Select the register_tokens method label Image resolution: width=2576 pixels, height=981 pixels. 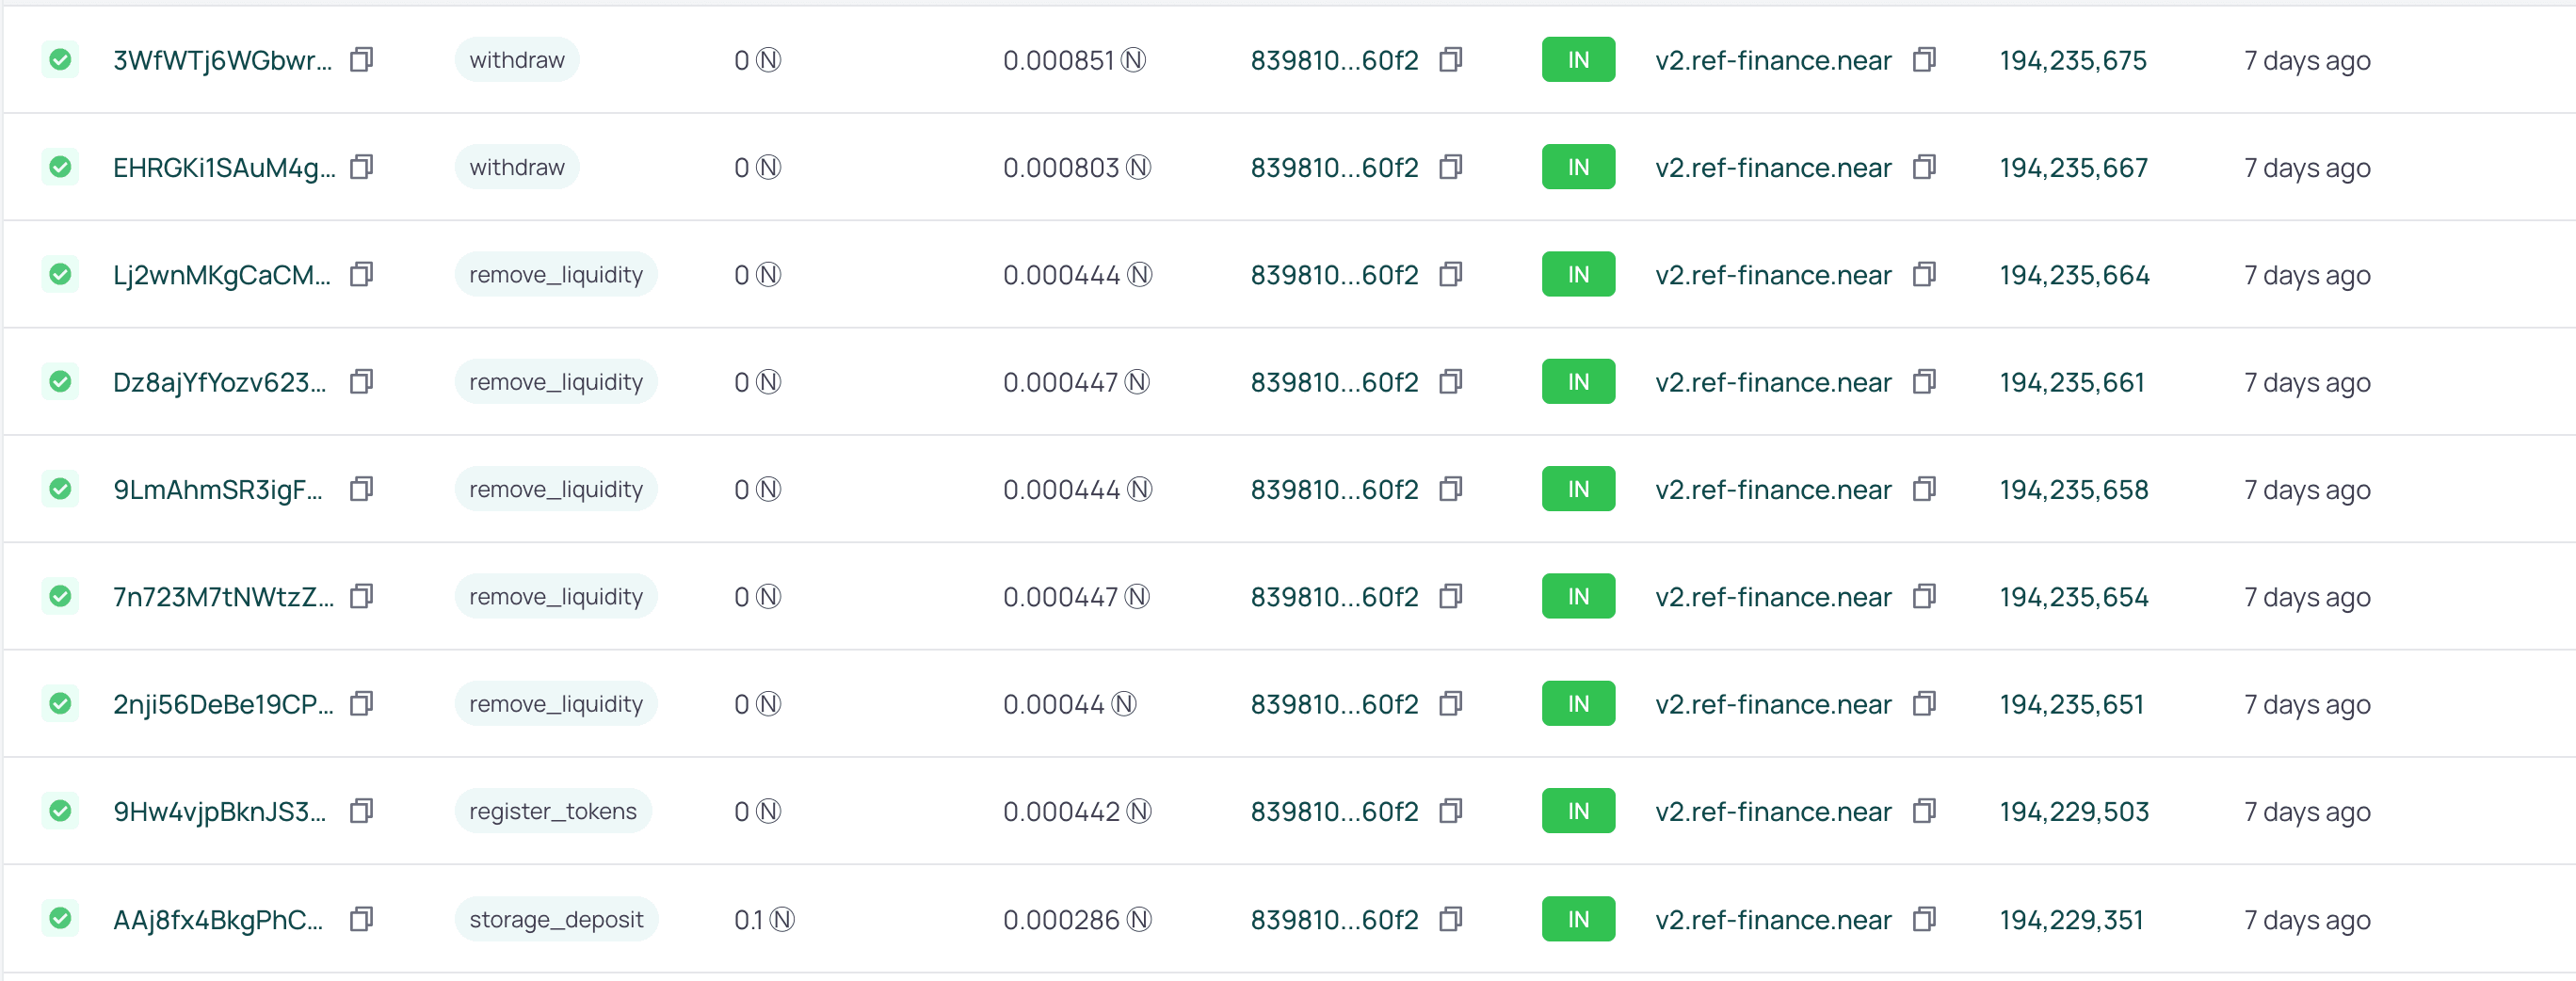tap(553, 811)
